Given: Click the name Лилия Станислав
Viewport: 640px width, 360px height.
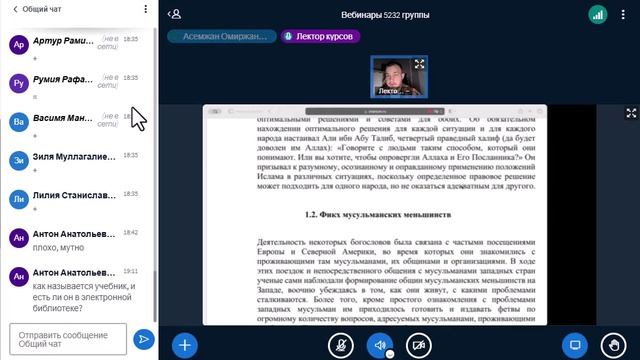Looking at the screenshot, I should [74, 196].
